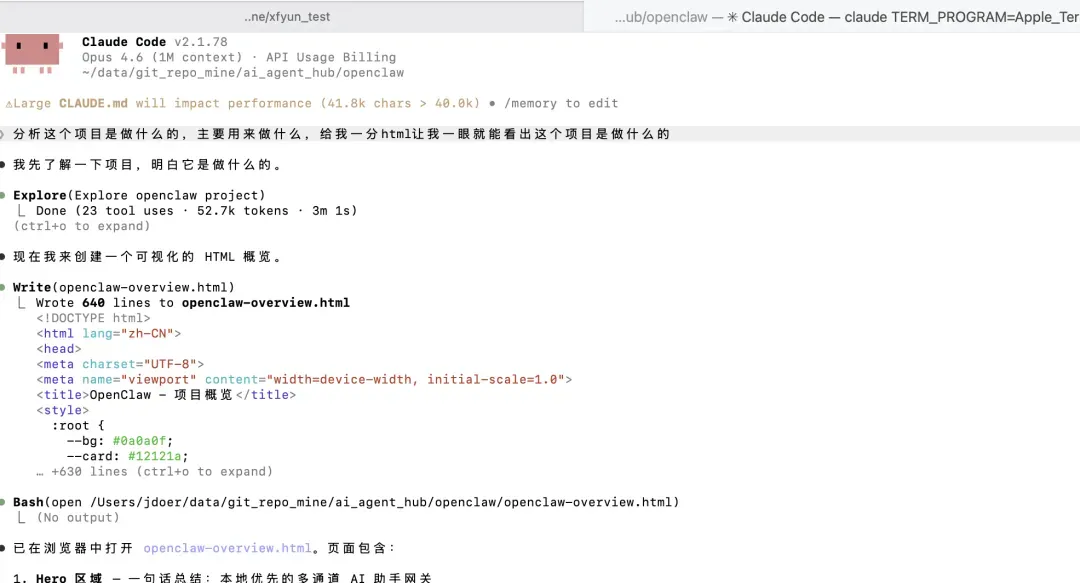1080x583 pixels.
Task: Click the <head> code line
Action: pos(59,349)
